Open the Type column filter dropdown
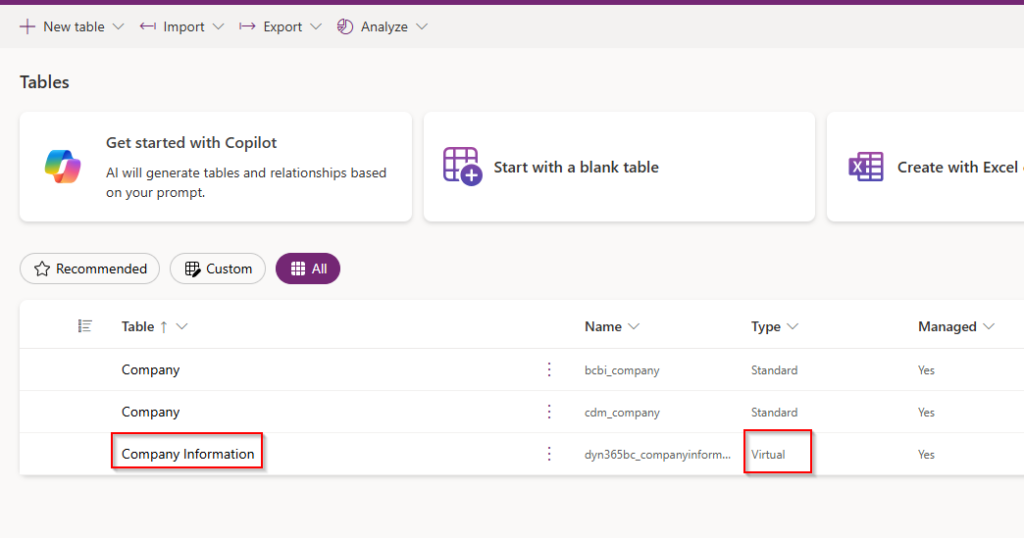Viewport: 1024px width, 538px height. [793, 326]
